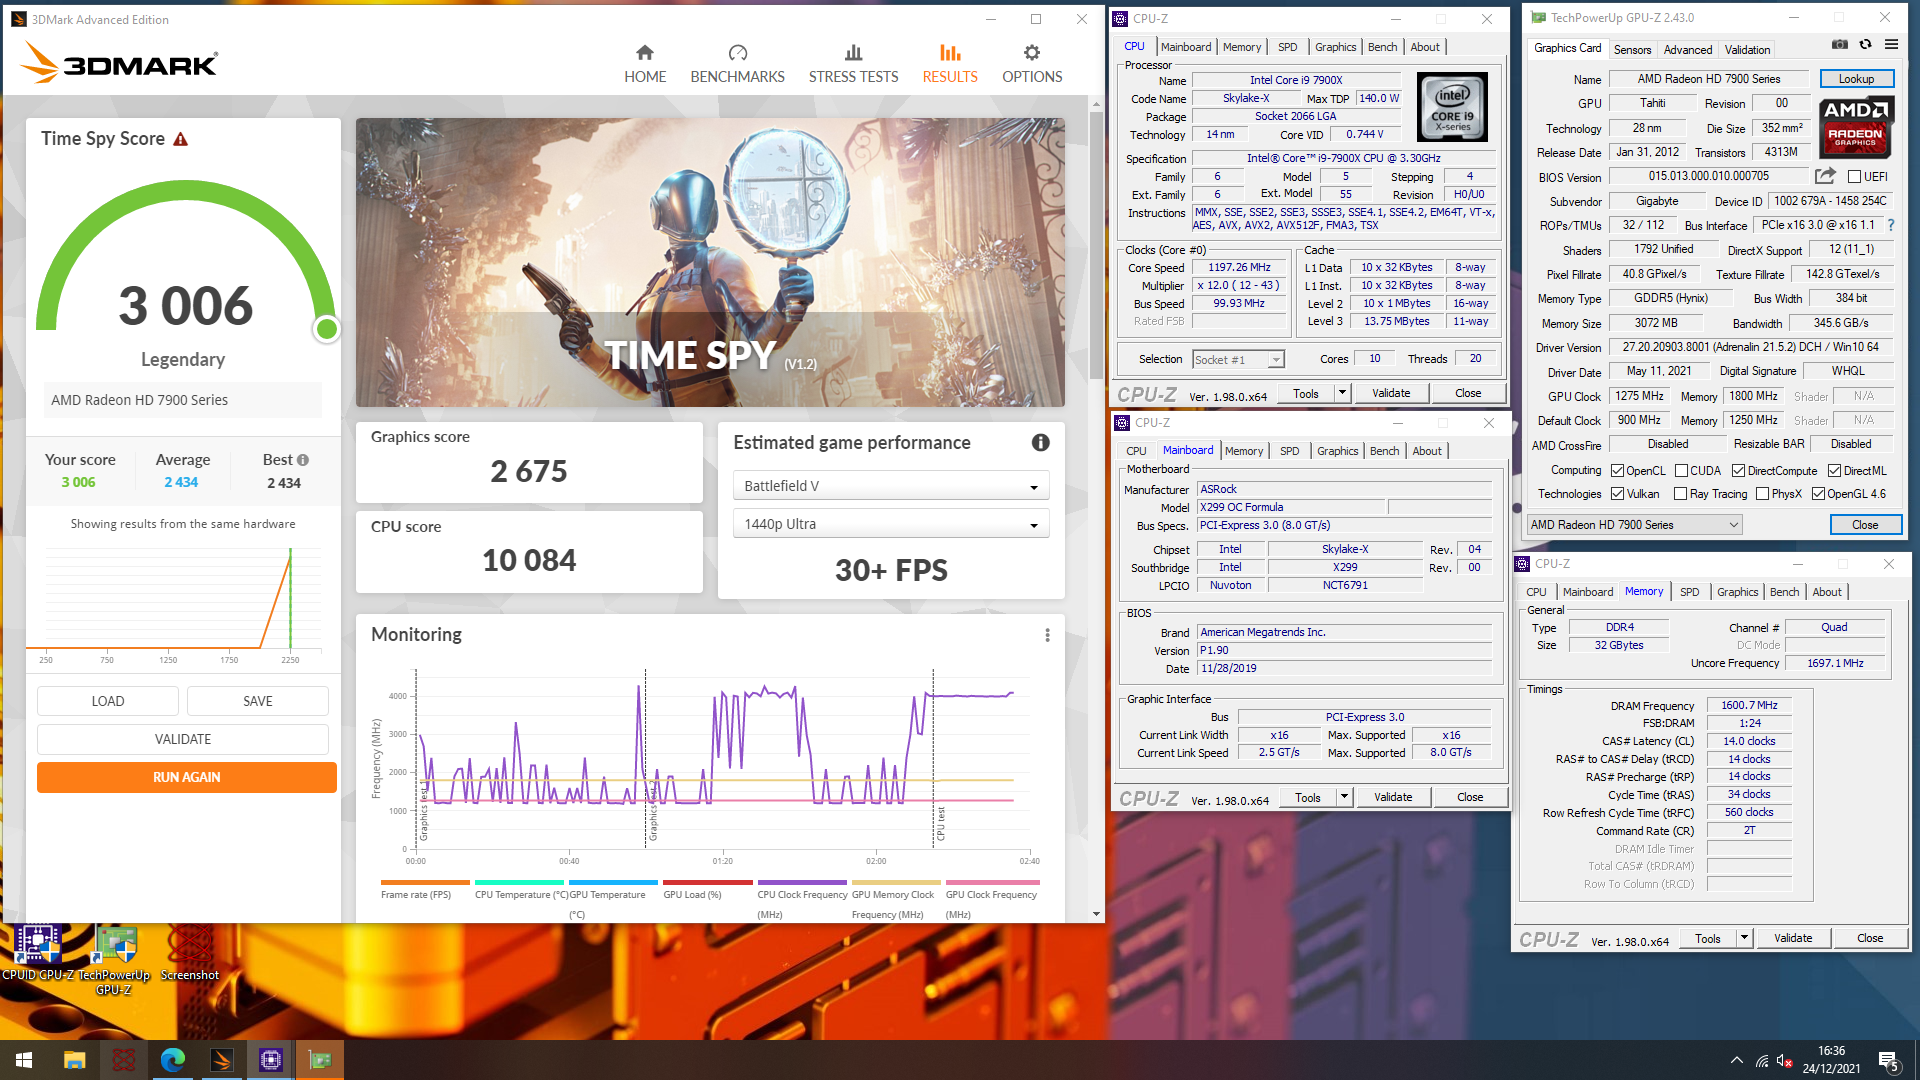Click Validate in CPU-Z Memory window

point(1793,938)
